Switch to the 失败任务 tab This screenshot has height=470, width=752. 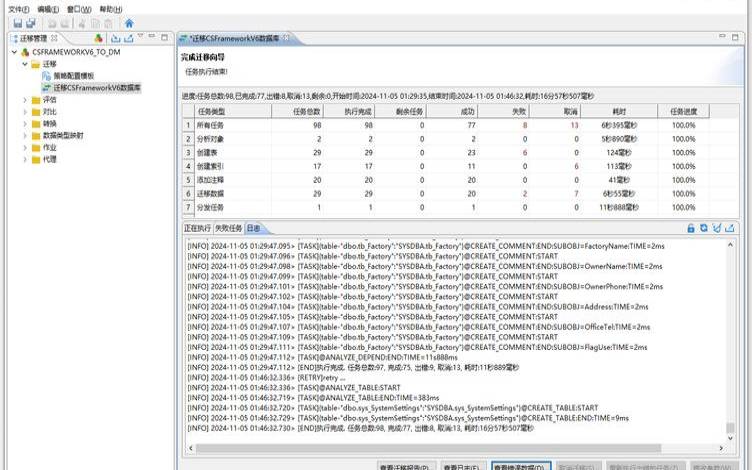click(228, 228)
